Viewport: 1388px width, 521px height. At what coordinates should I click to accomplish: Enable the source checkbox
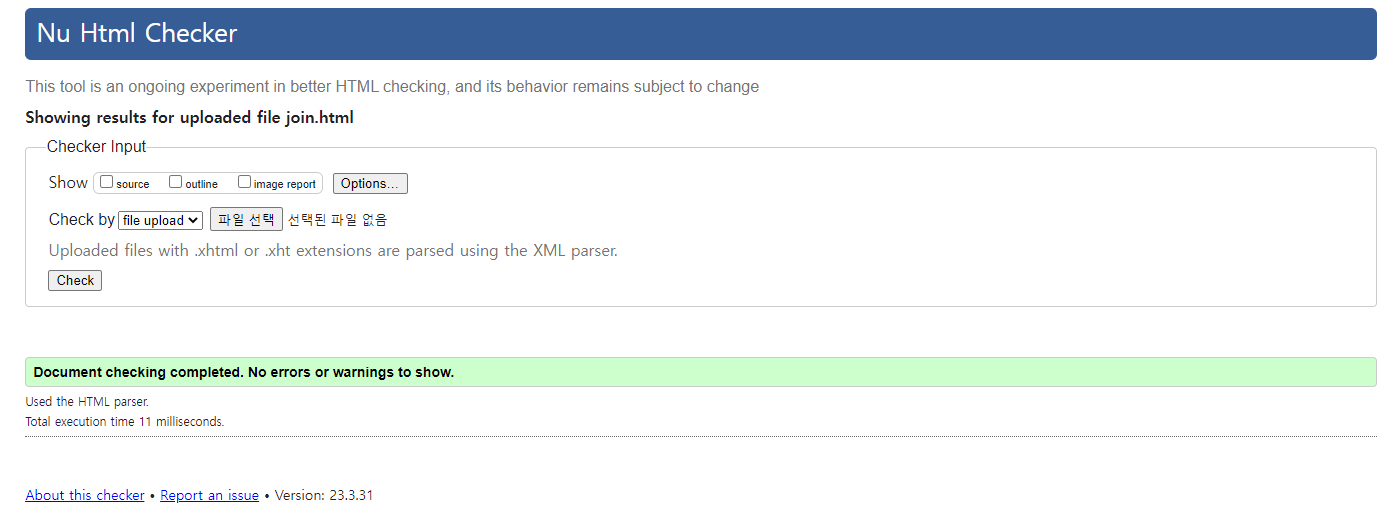107,182
